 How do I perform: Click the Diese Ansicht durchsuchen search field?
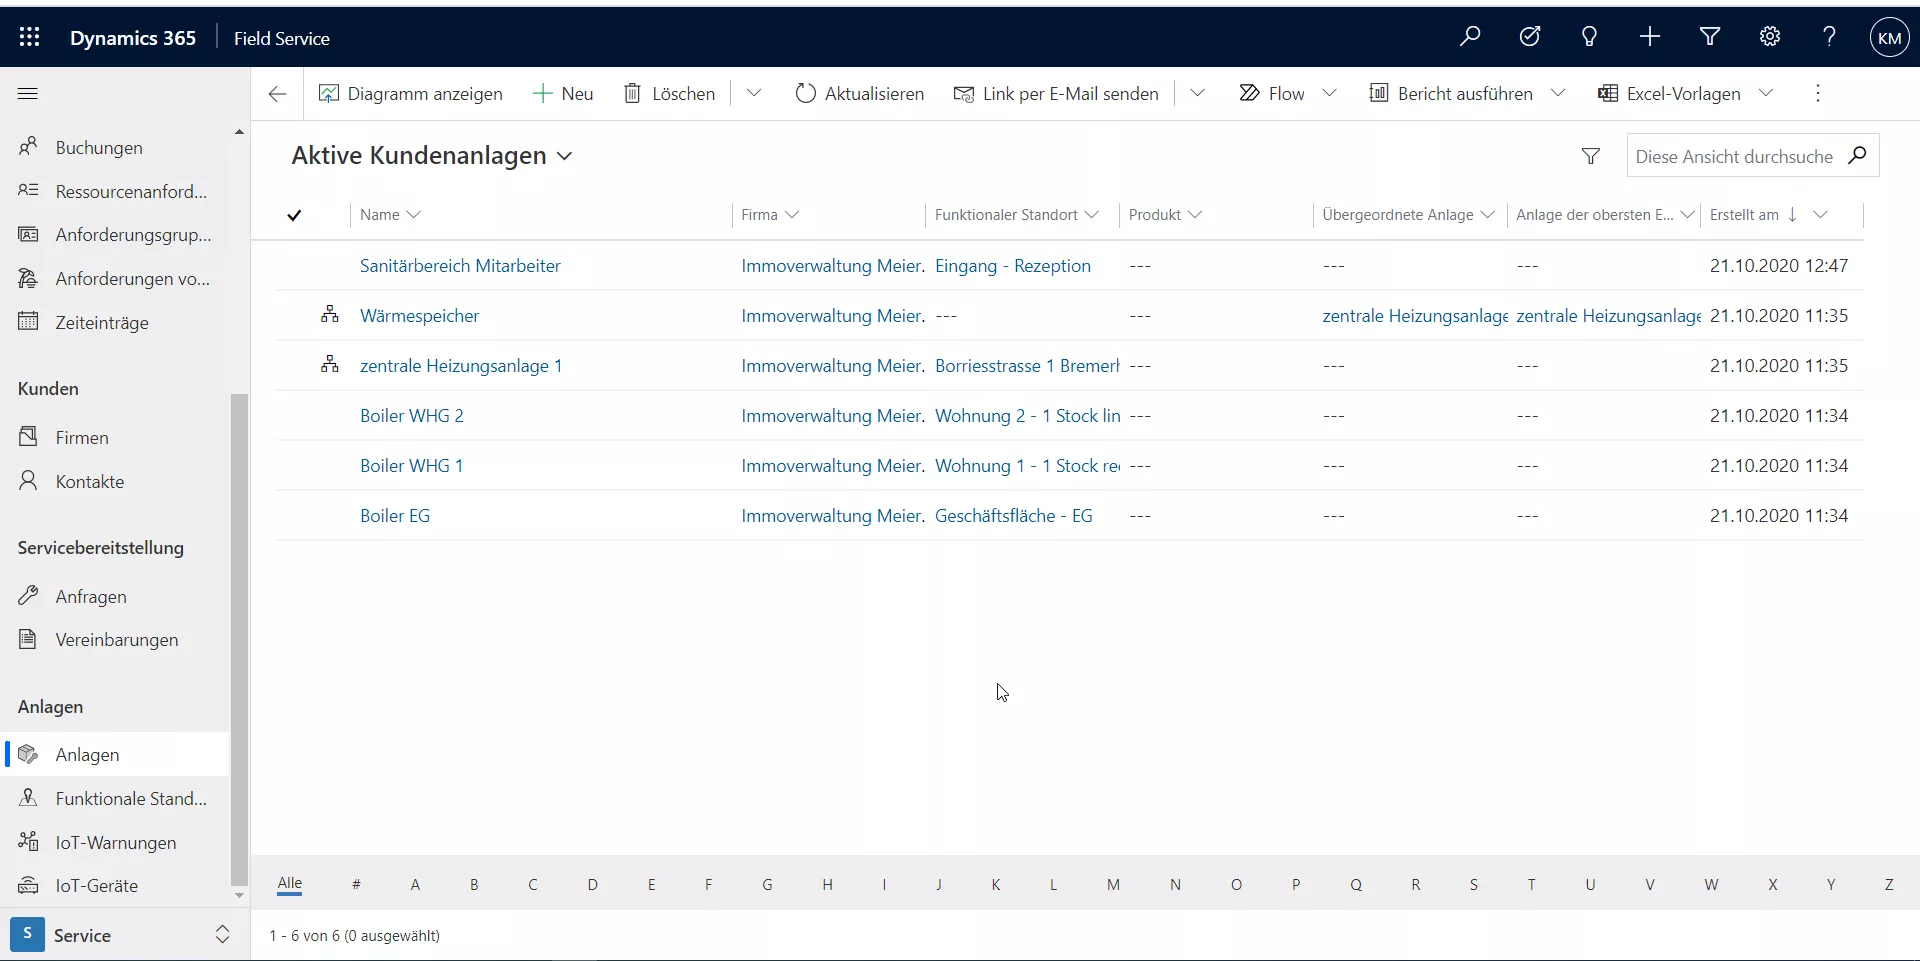pos(1735,156)
